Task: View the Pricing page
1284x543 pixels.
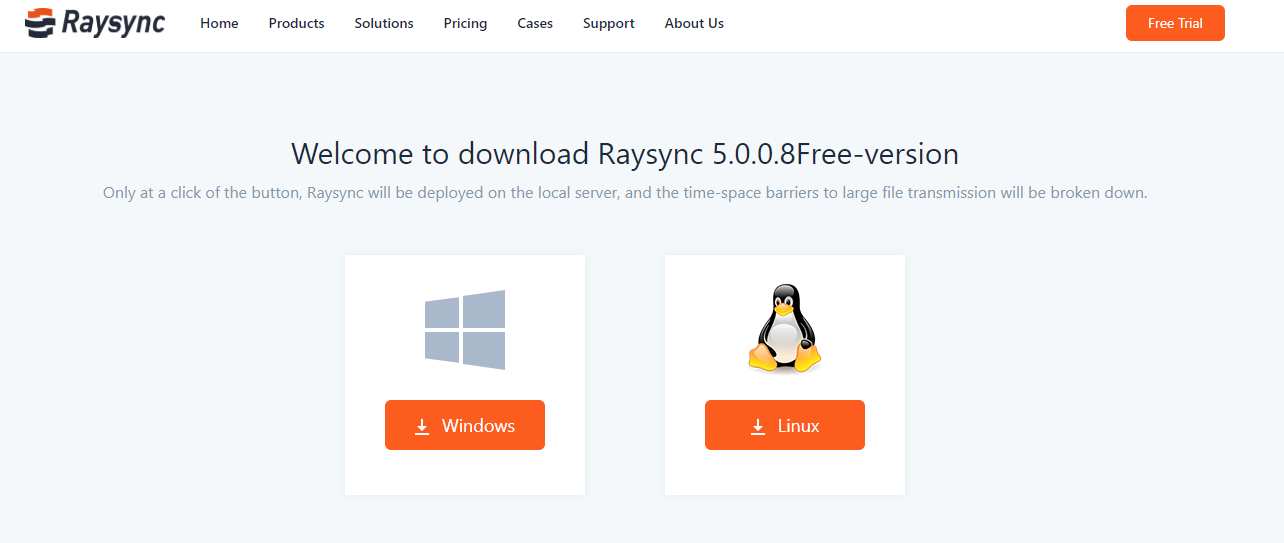Action: pos(465,23)
